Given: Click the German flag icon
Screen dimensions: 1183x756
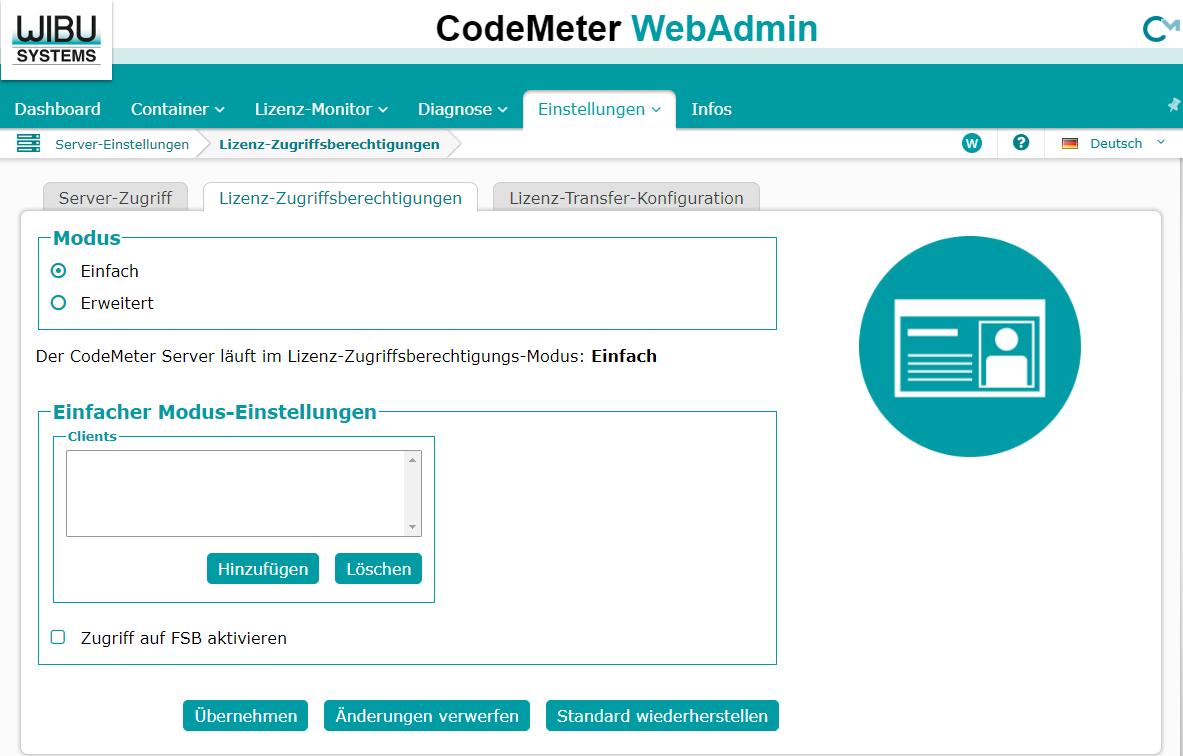Looking at the screenshot, I should point(1070,143).
